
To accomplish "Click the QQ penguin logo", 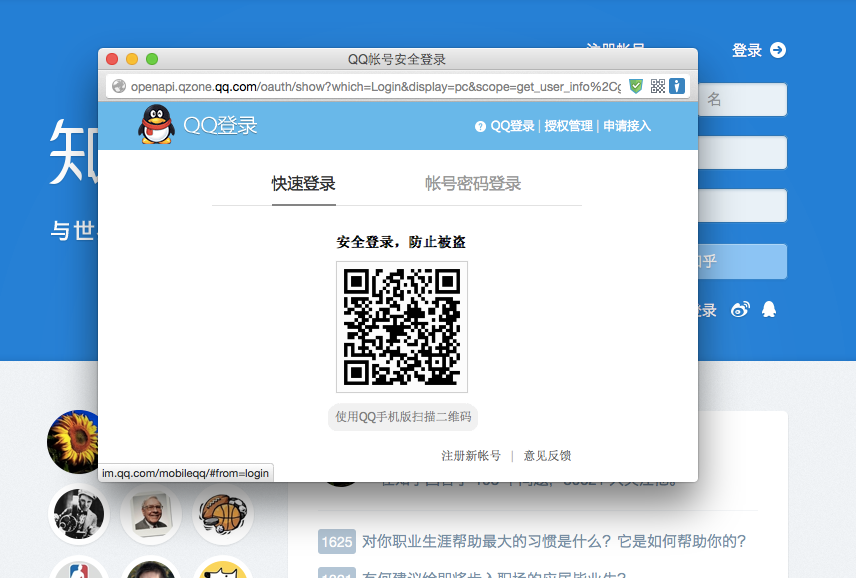I will click(x=155, y=125).
